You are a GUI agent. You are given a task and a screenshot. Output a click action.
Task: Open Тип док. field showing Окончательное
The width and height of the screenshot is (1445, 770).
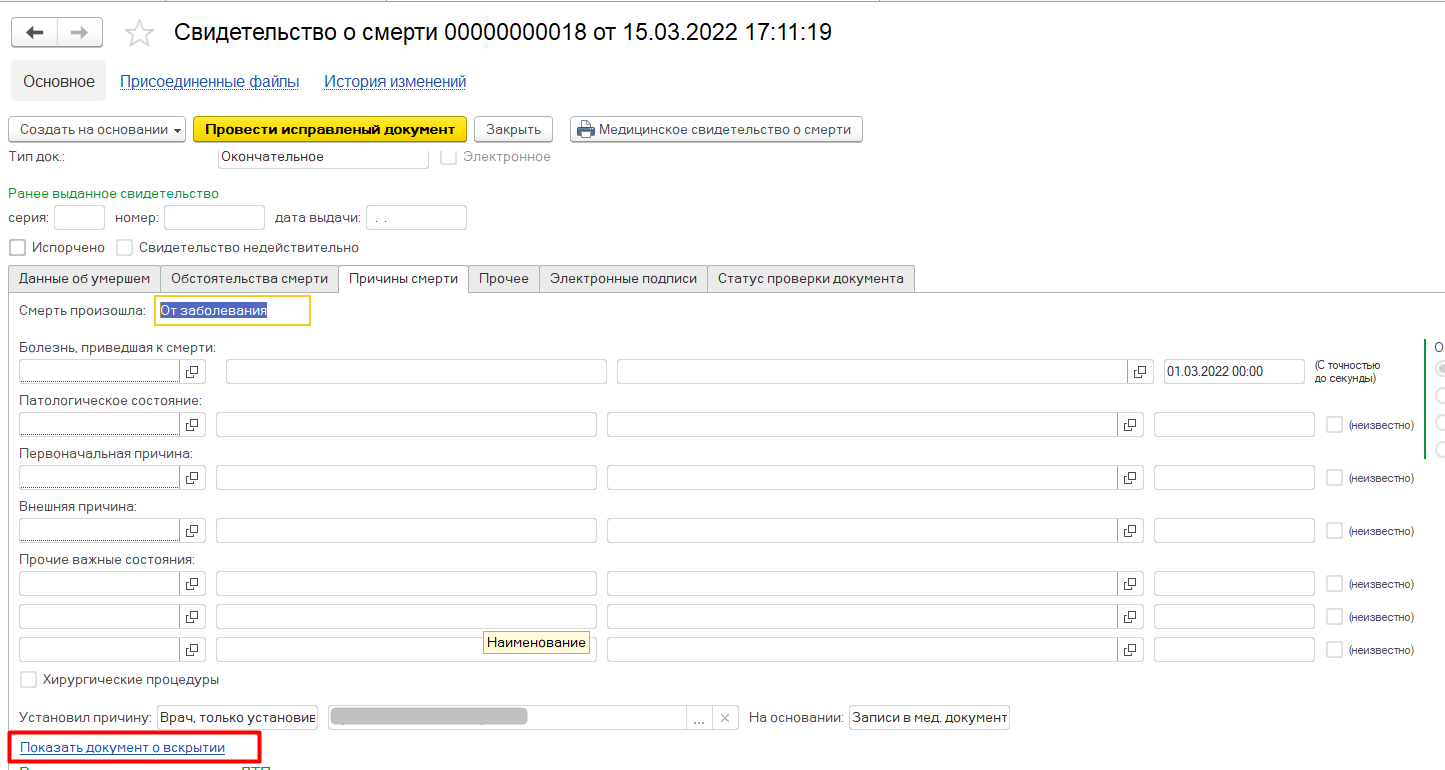(323, 156)
